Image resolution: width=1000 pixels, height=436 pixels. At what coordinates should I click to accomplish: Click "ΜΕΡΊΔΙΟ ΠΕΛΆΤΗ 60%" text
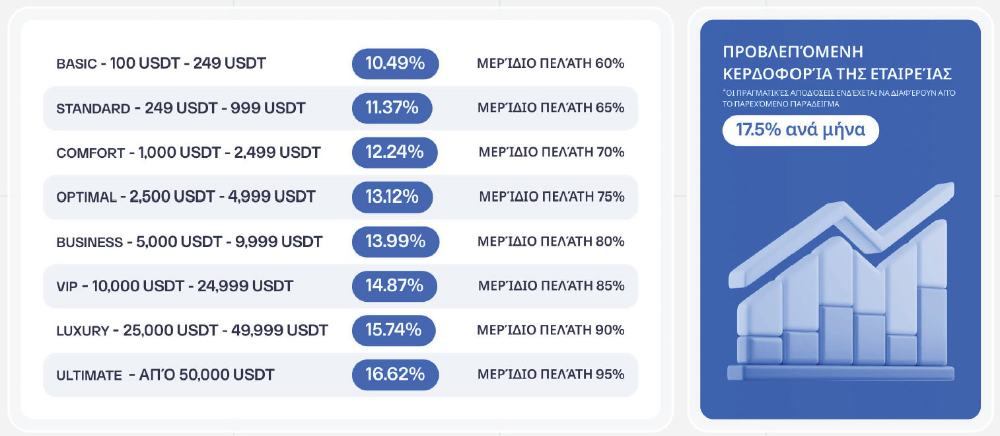click(x=551, y=64)
